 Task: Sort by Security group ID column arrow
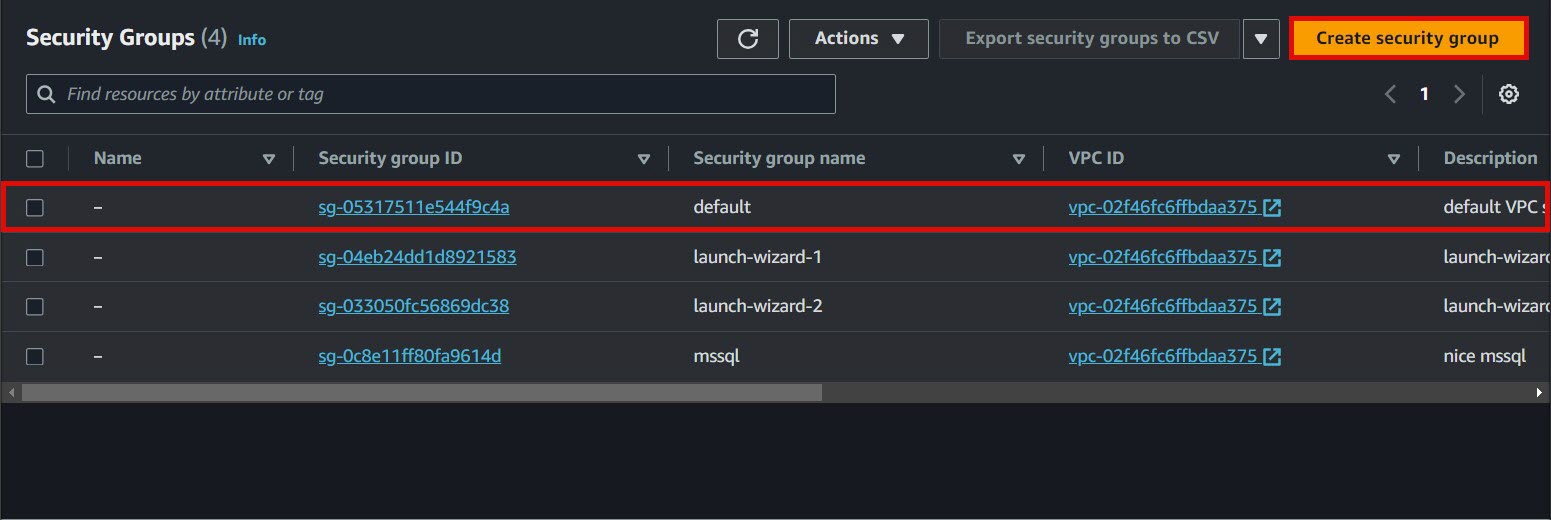pyautogui.click(x=643, y=159)
